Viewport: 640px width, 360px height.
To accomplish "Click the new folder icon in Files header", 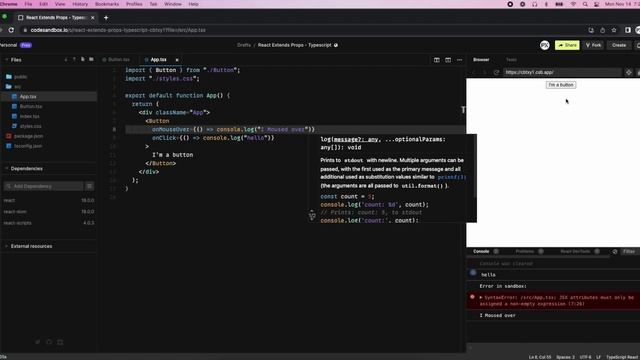I will point(91,60).
